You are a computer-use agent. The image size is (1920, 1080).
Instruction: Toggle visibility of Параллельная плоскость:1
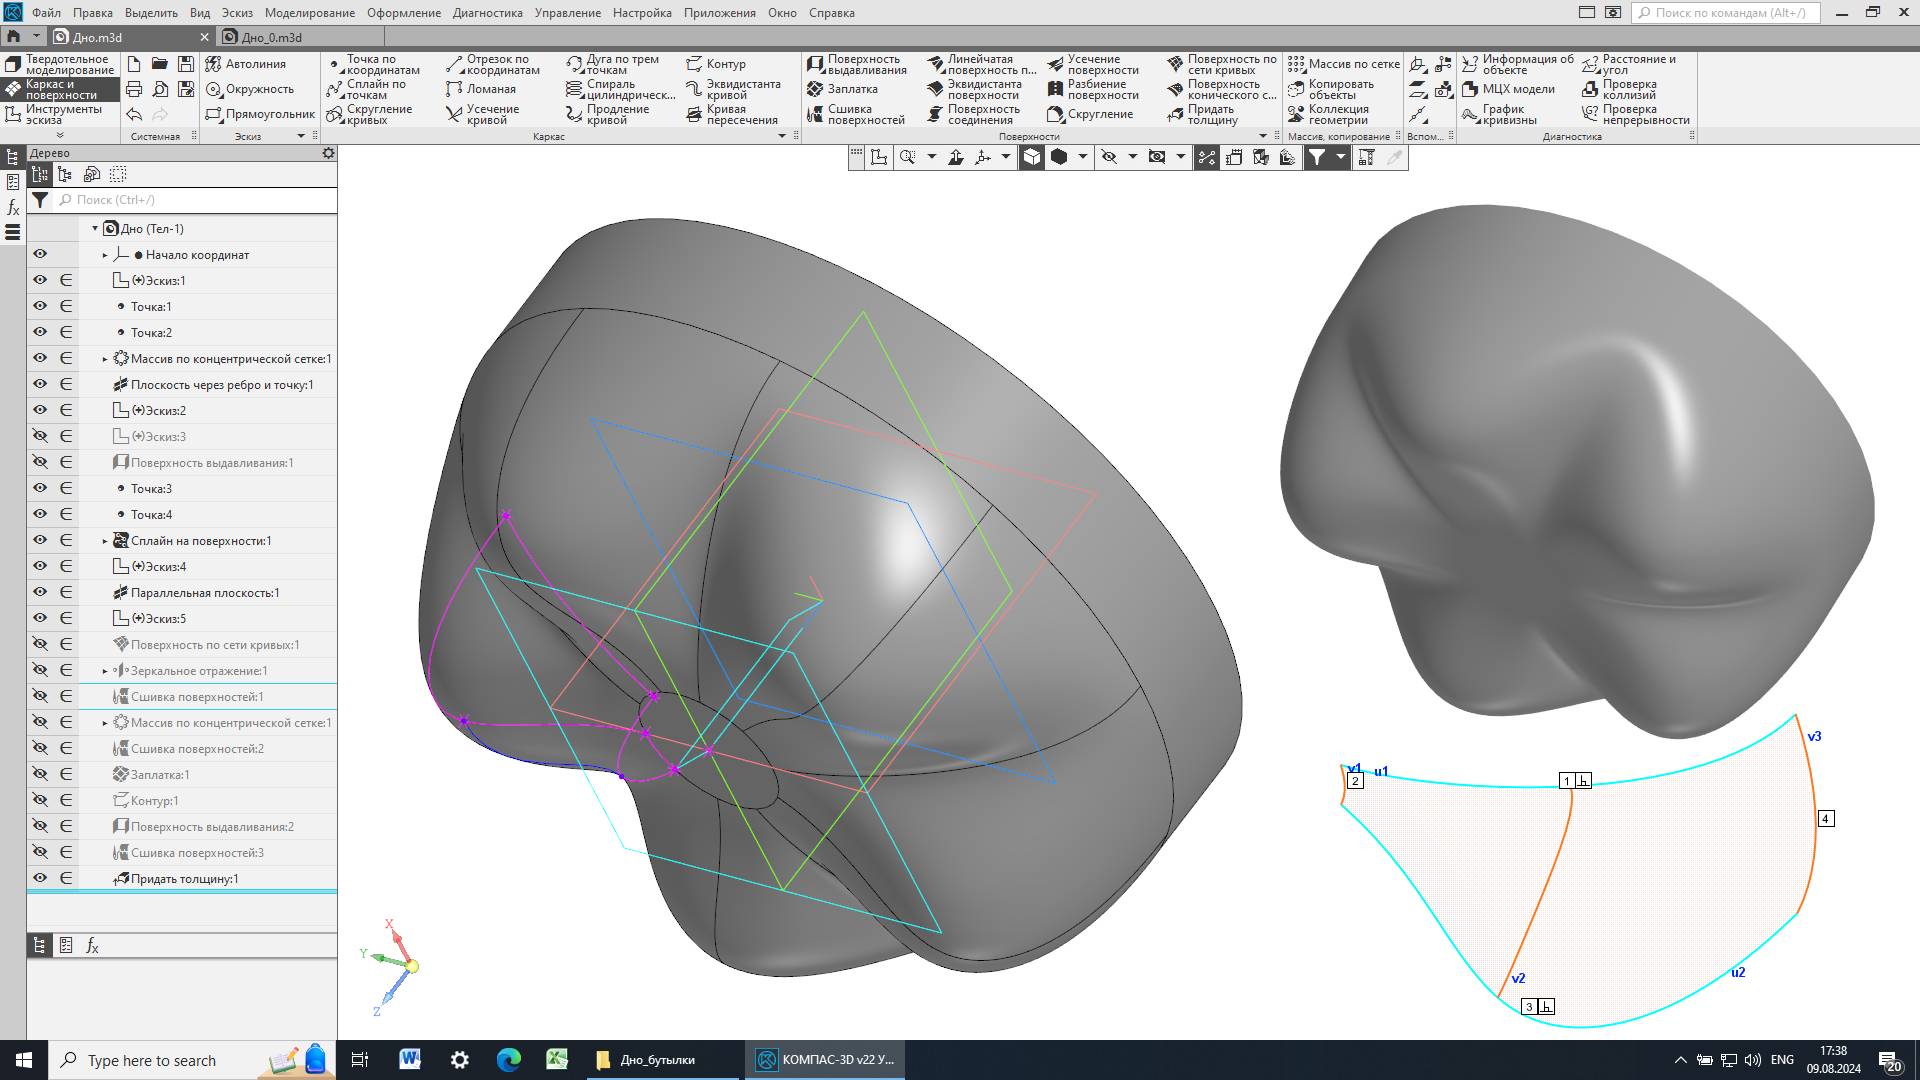pos(40,592)
